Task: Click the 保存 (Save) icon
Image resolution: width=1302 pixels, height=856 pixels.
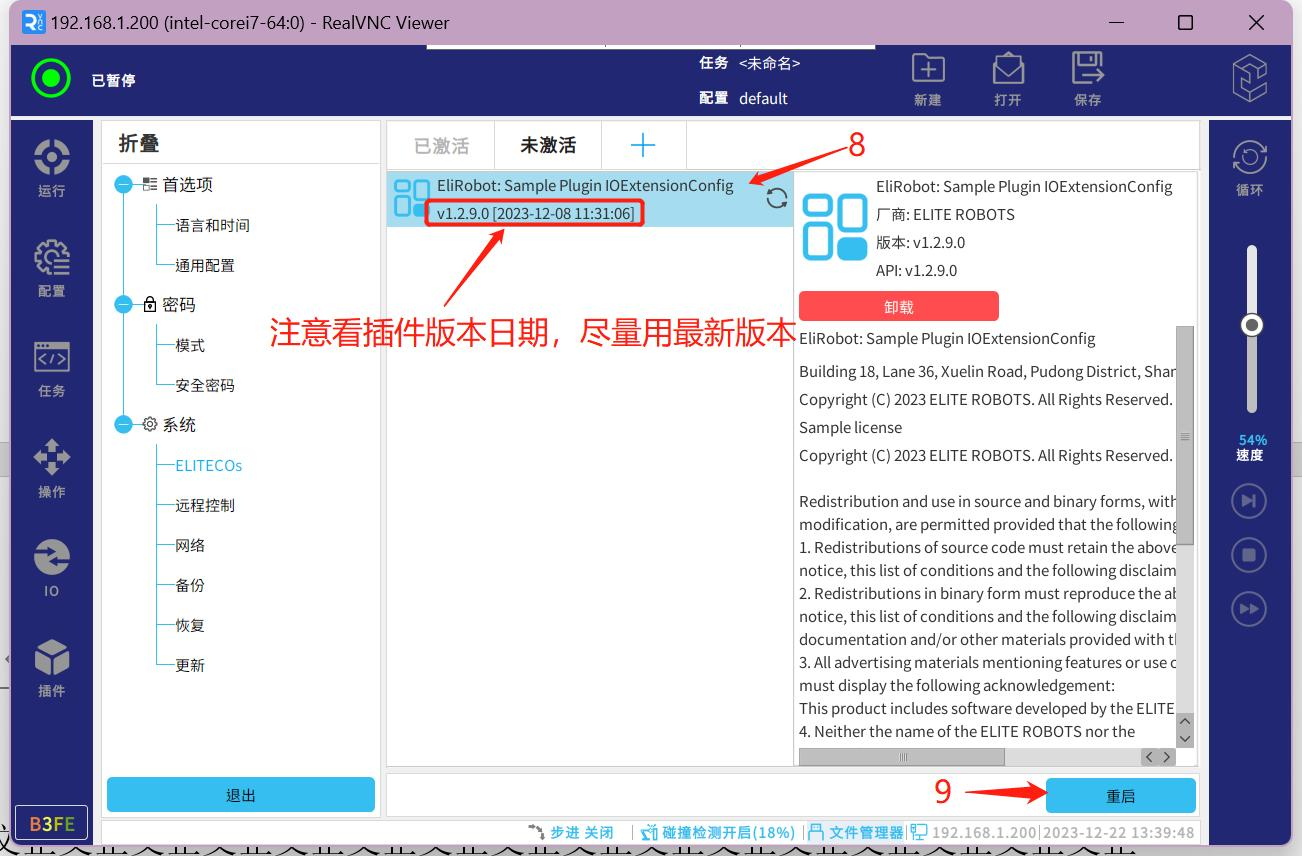Action: (1087, 79)
